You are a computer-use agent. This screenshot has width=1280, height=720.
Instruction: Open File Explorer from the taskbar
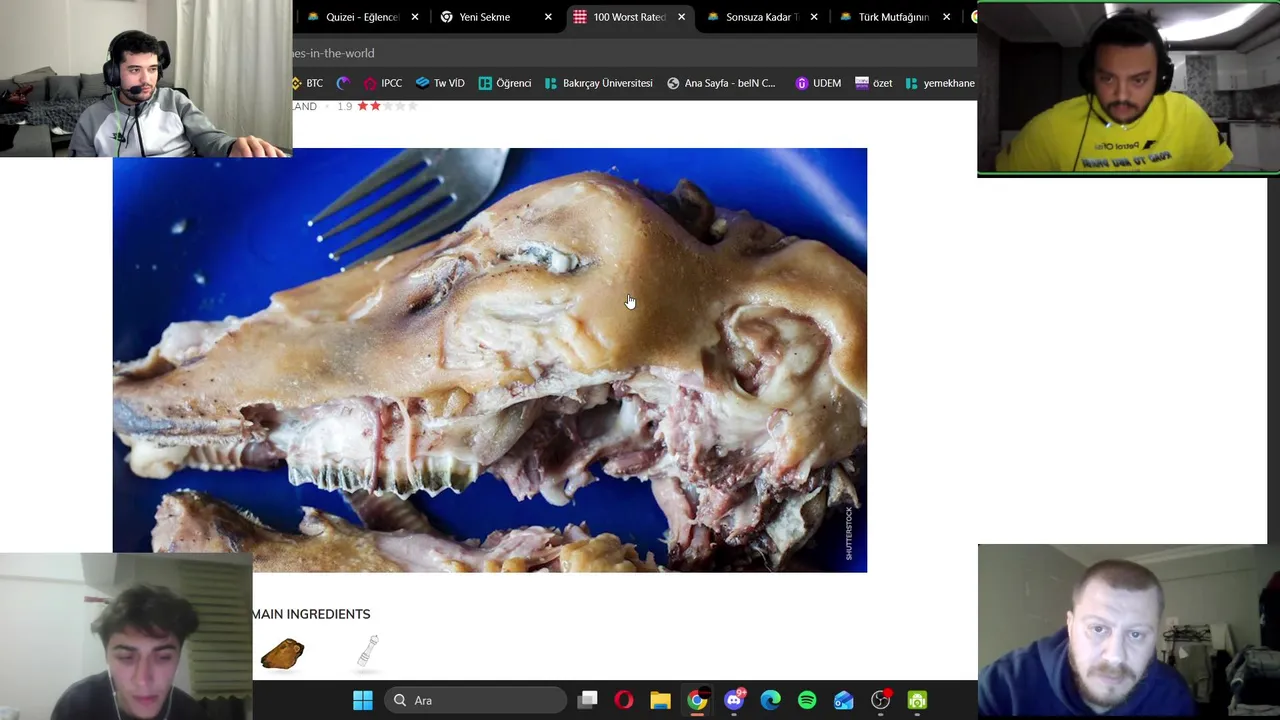tap(660, 701)
